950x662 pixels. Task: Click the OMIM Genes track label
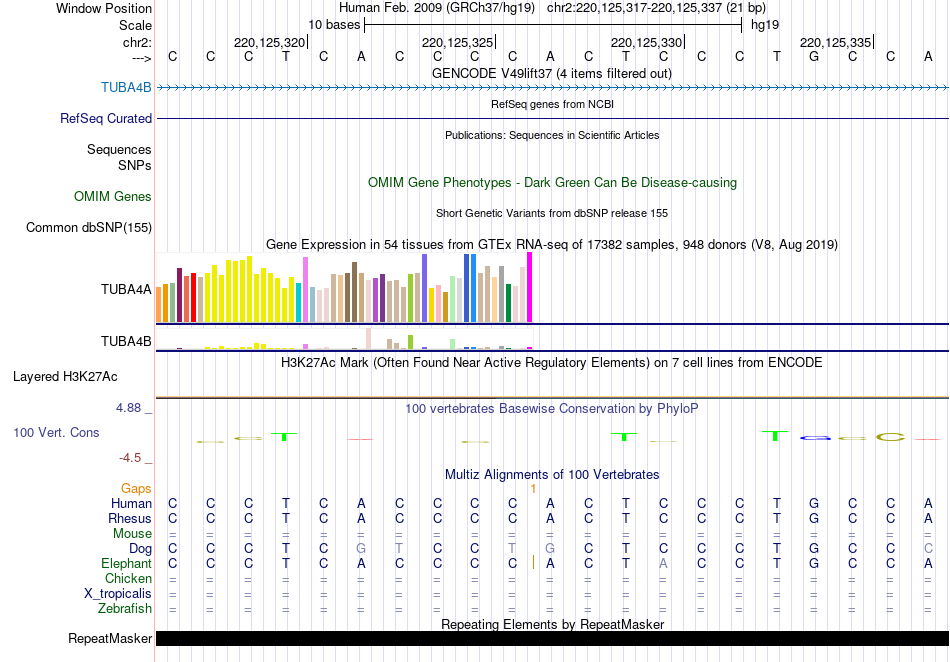coord(113,196)
